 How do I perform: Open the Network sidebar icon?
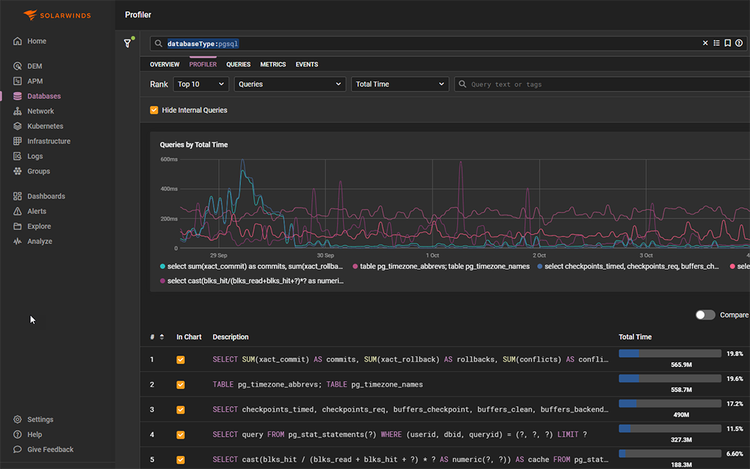coord(18,111)
